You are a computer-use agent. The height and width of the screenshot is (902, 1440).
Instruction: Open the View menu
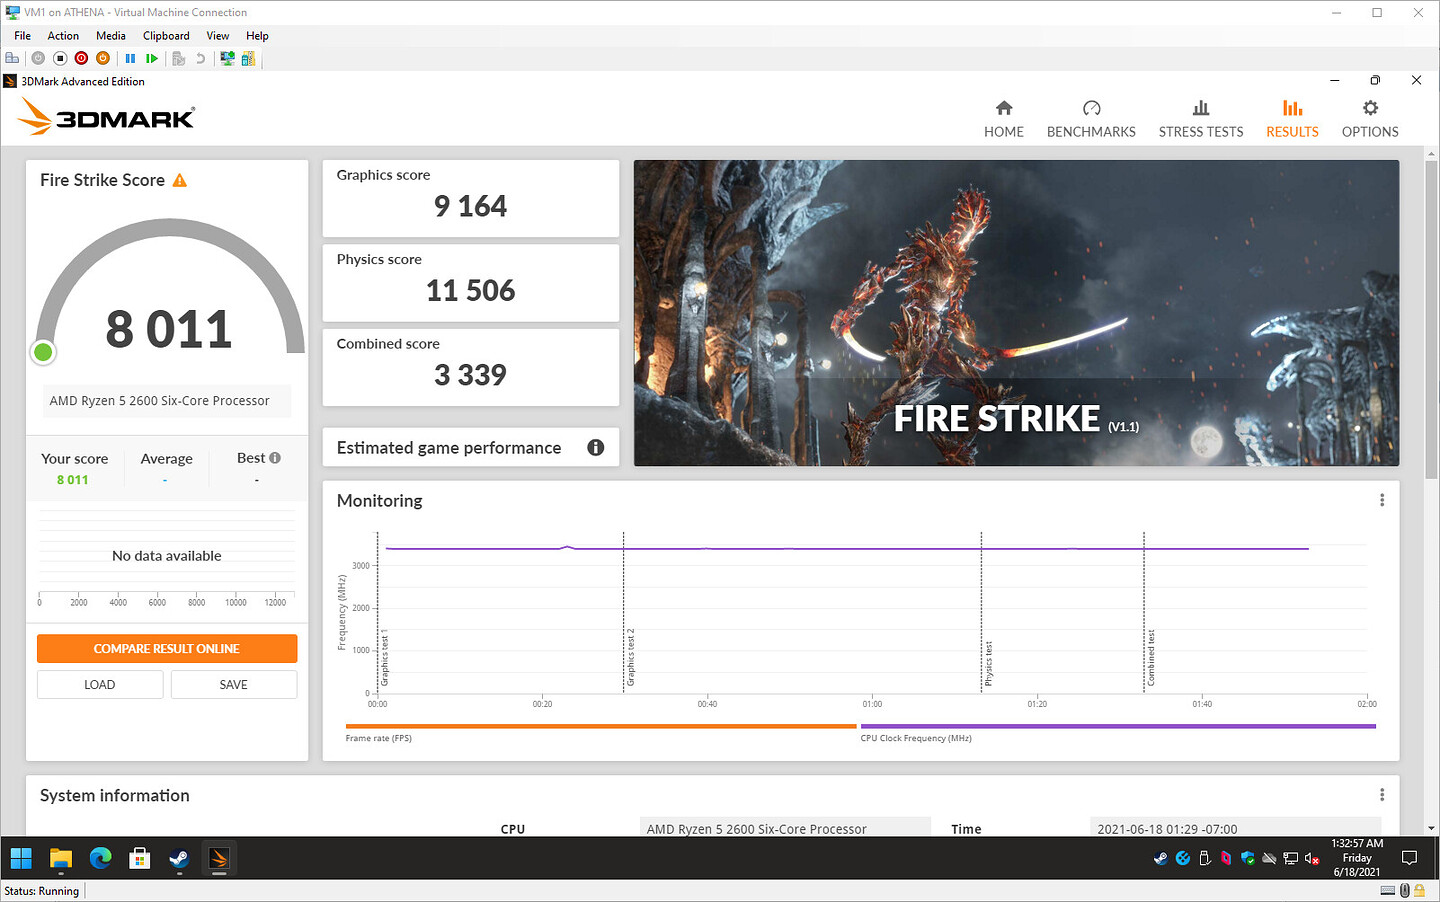[x=218, y=36]
